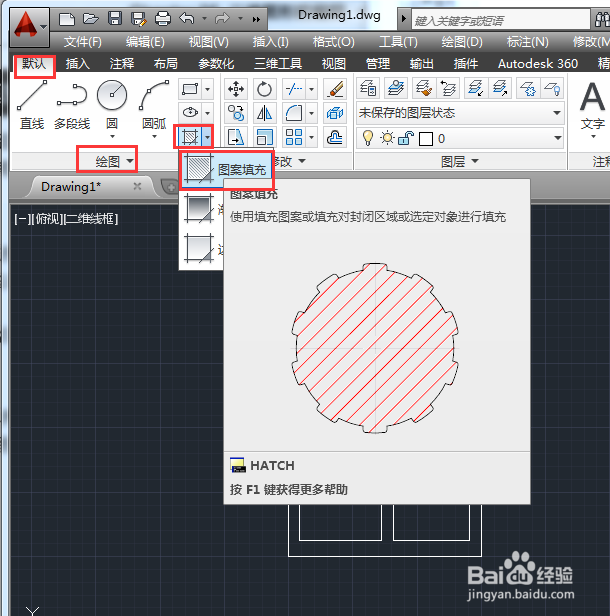Switch to the 注释 ribbon tab
The height and width of the screenshot is (616, 610).
122,63
